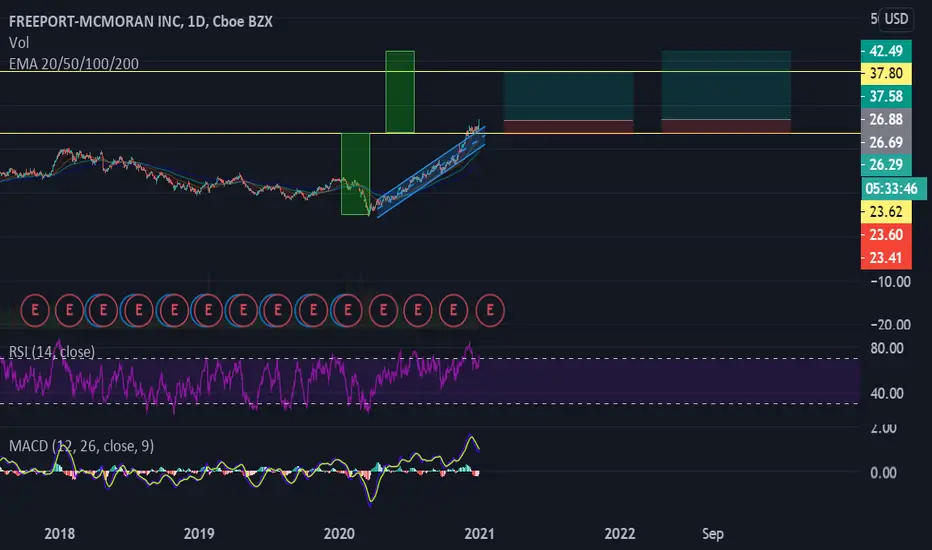Screen dimensions: 932x550
Task: Click the earnings E marker above 2019
Action: pyautogui.click(x=208, y=310)
